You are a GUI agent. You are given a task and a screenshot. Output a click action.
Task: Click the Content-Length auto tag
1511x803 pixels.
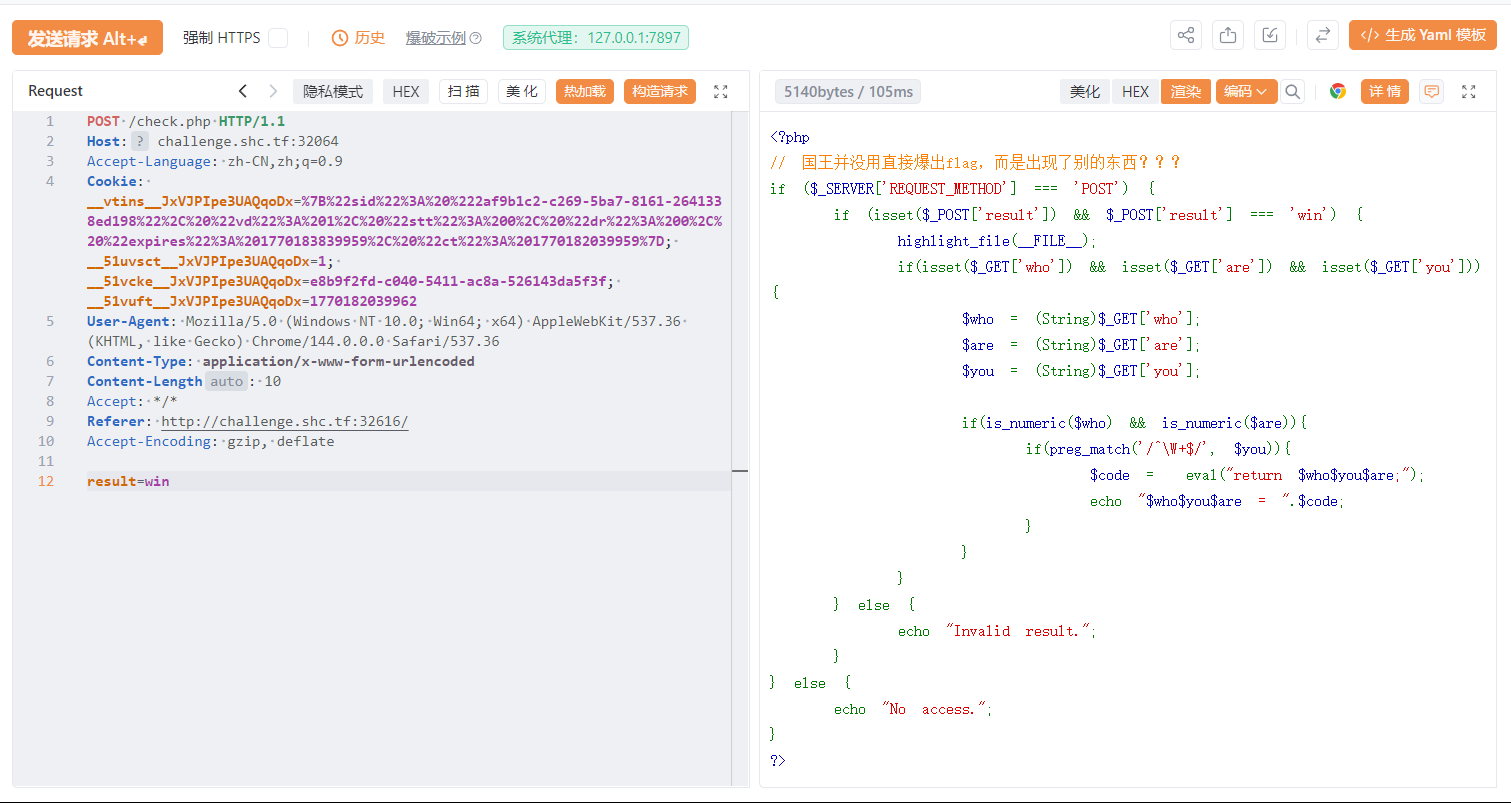[227, 381]
